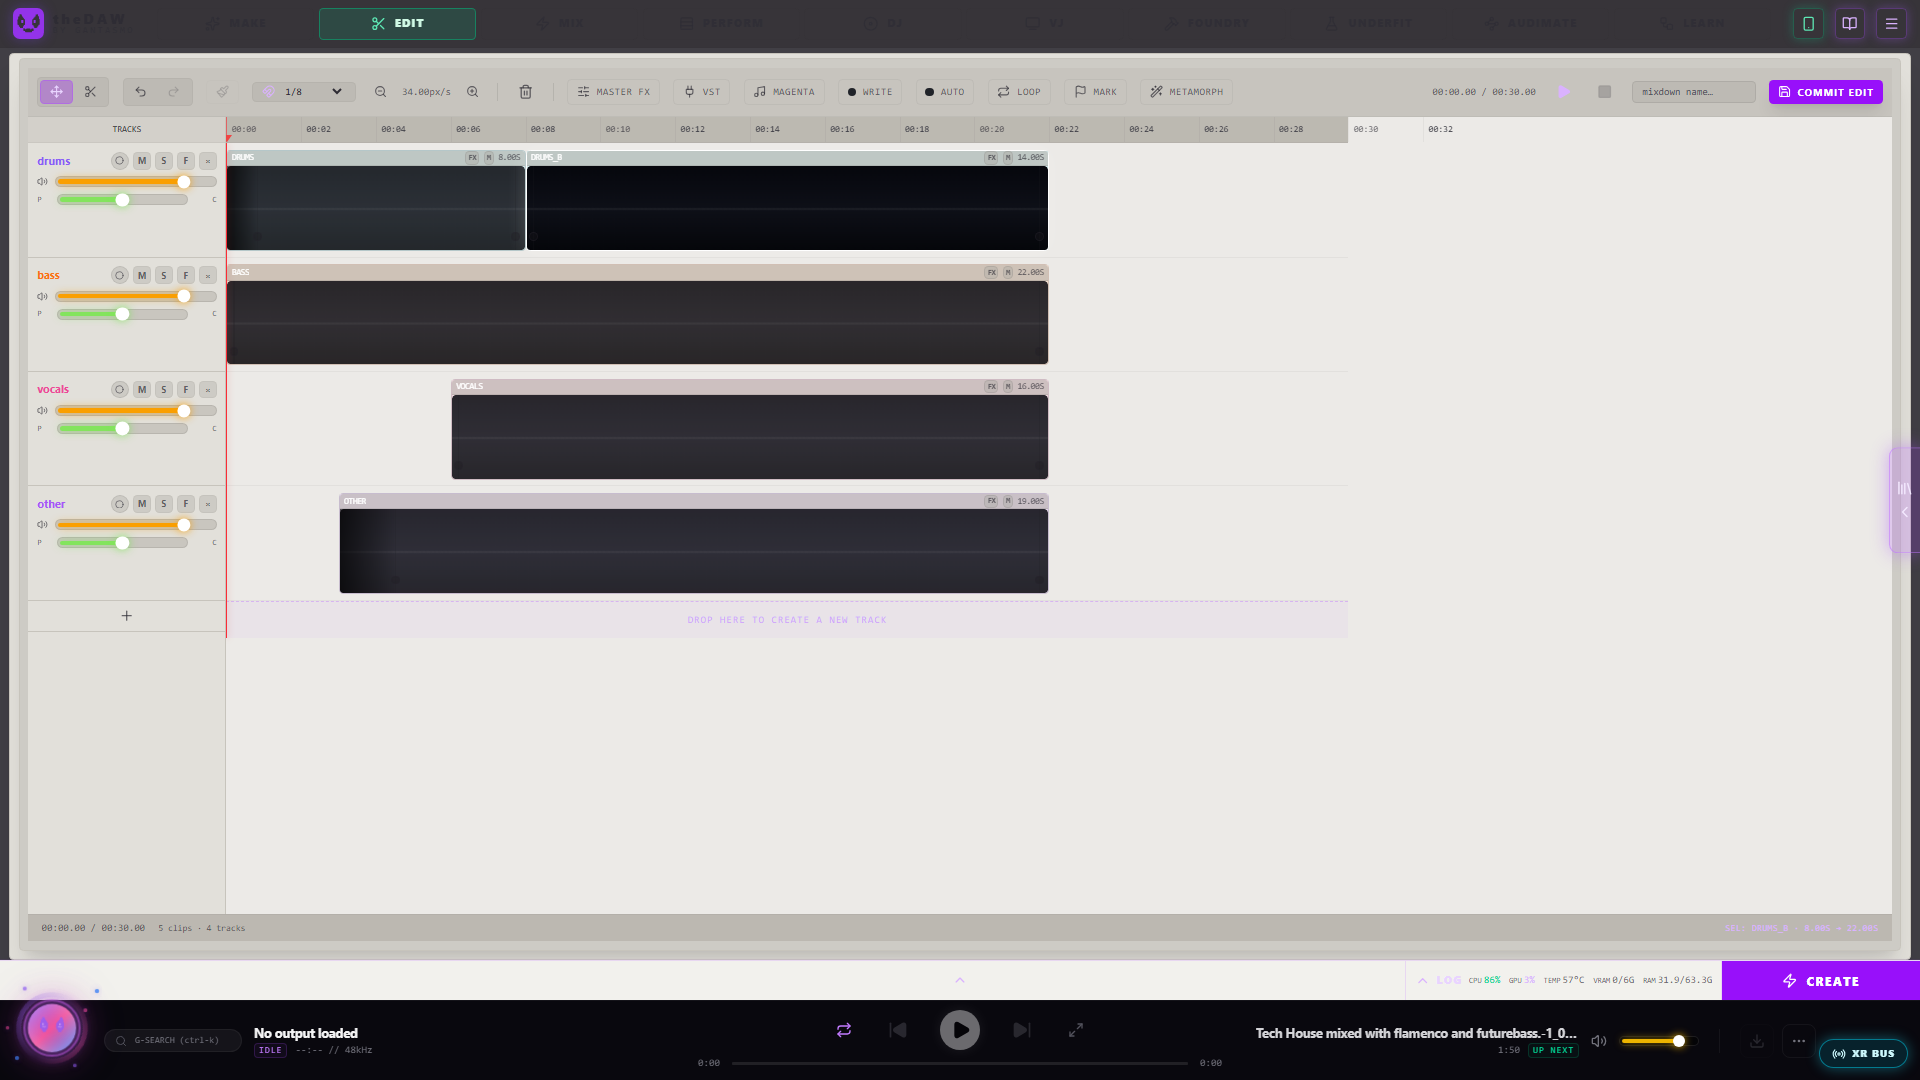The height and width of the screenshot is (1080, 1920).
Task: Open the phone view icon in the top right
Action: coord(1808,23)
